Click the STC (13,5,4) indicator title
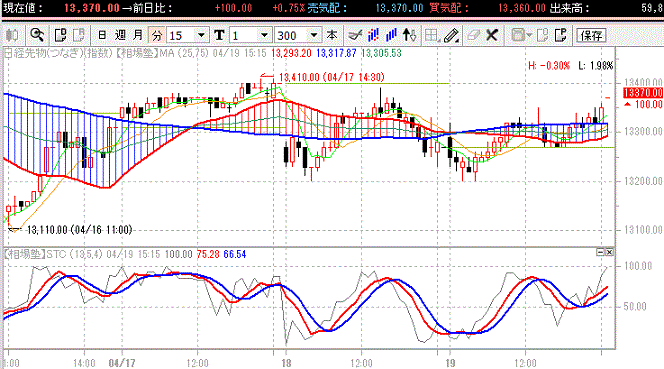The height and width of the screenshot is (369, 664). (74, 254)
